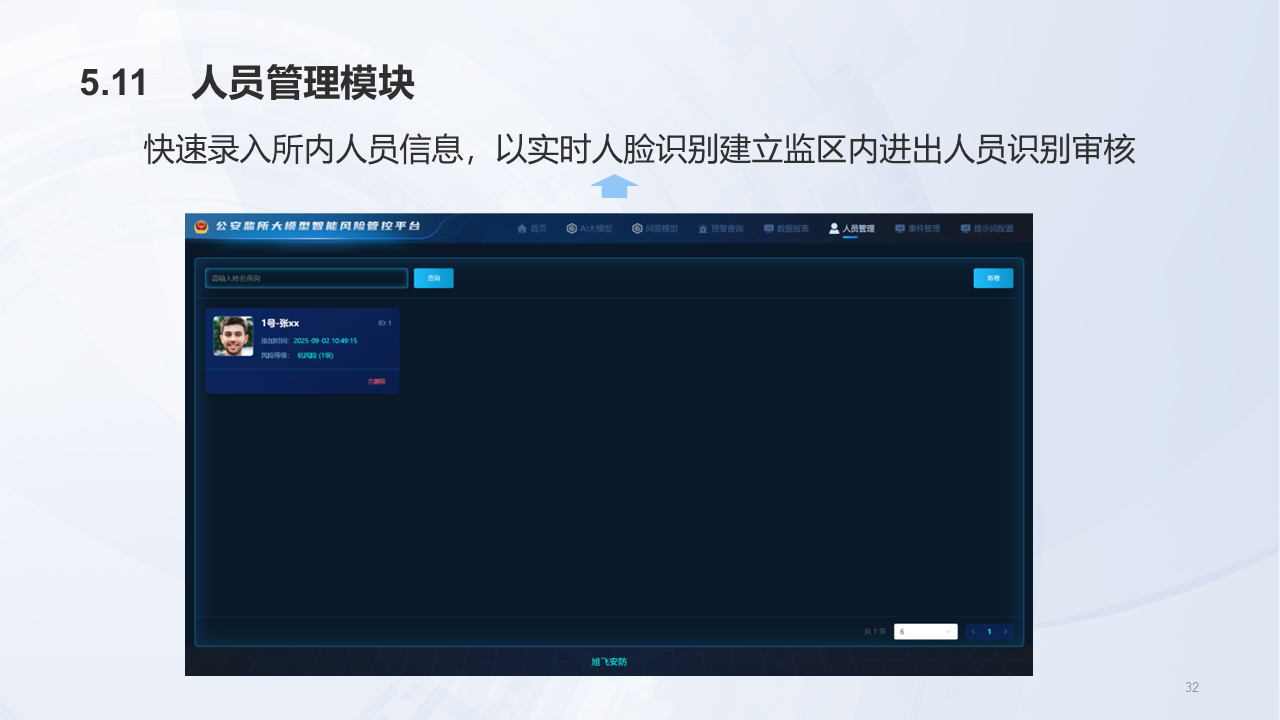This screenshot has height=720, width=1280.
Task: Open the 数据报表 tab
Action: (x=787, y=228)
